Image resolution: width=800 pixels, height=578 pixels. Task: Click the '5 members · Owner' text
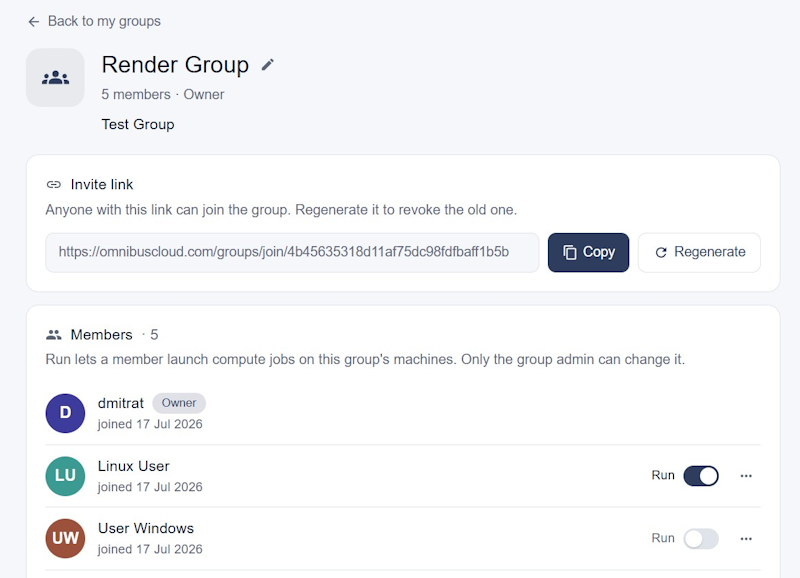tap(163, 94)
